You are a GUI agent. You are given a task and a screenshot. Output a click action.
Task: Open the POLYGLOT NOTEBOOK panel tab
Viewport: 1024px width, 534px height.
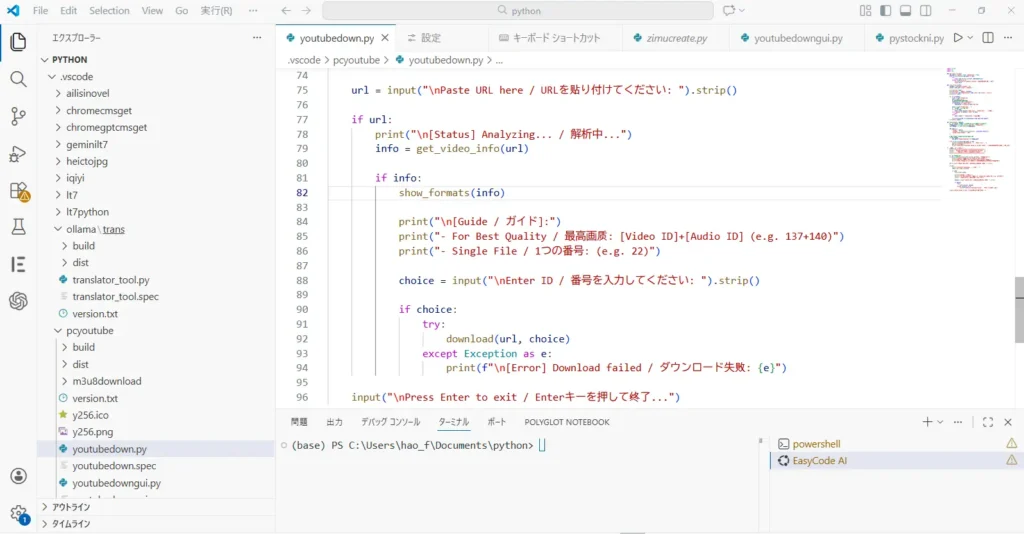[567, 422]
